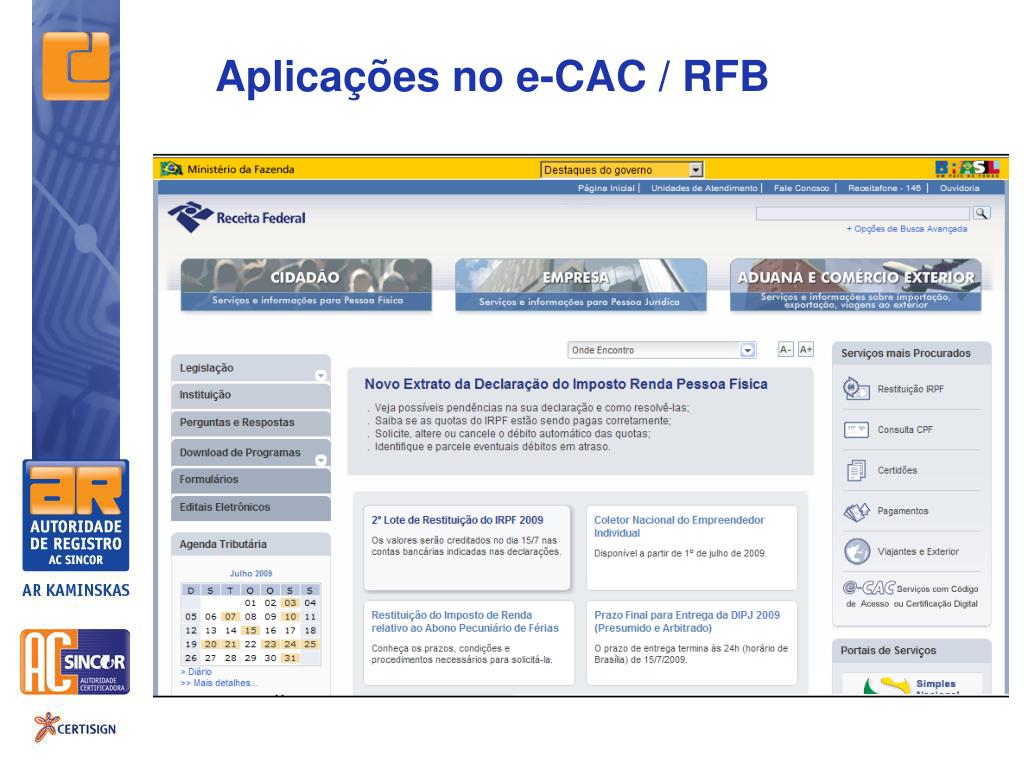Select Editais Eletrônicos menu item
Image resolution: width=1024 pixels, height=768 pixels.
click(x=251, y=507)
